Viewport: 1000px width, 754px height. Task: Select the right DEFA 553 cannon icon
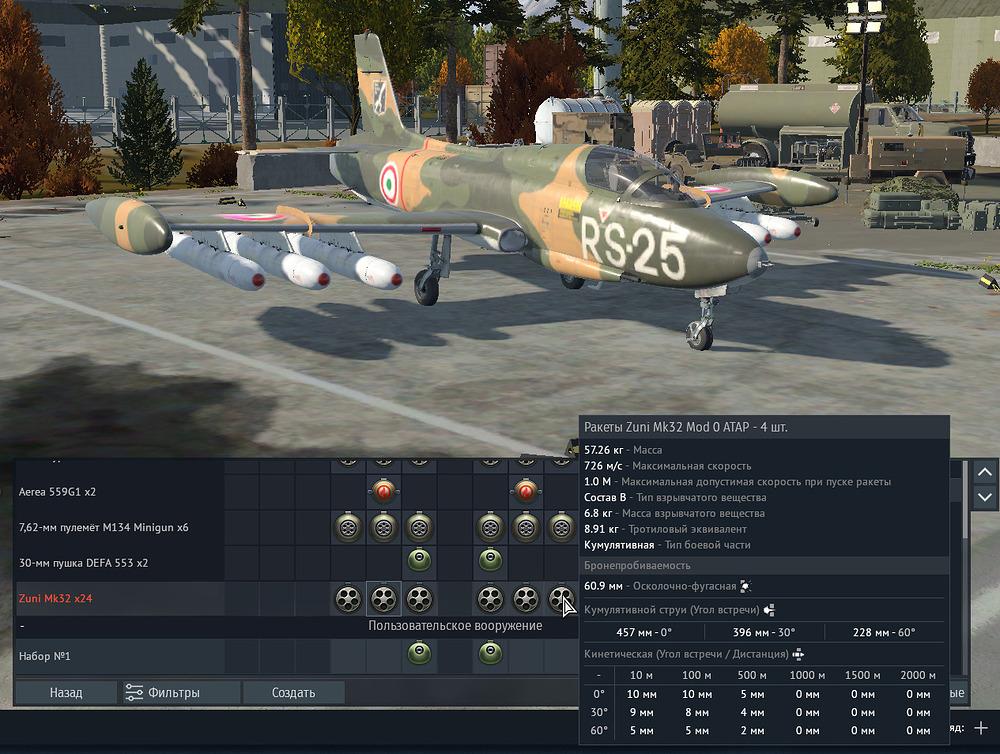point(489,562)
